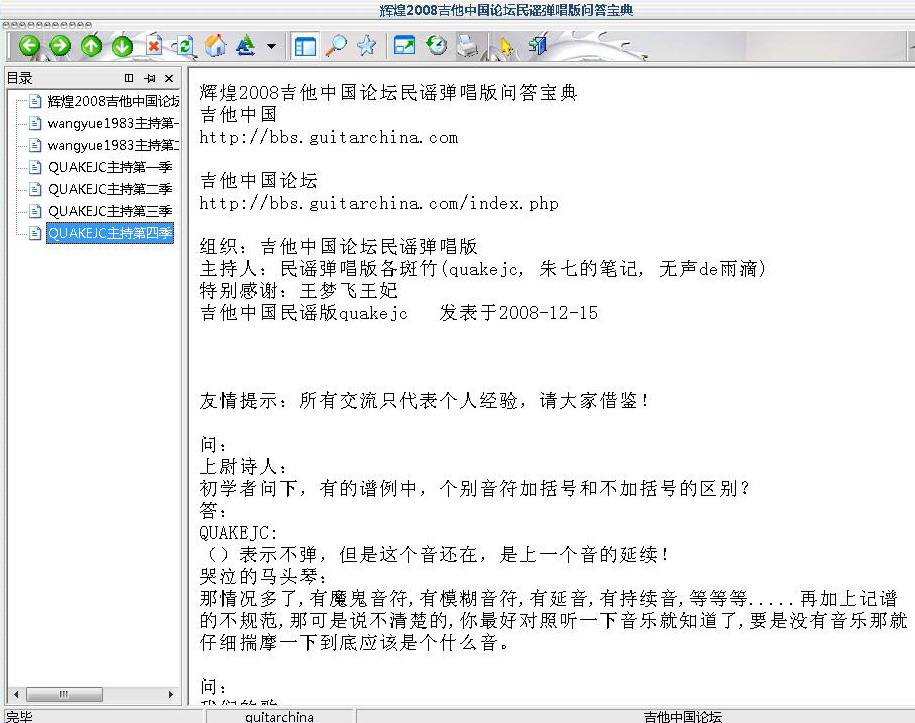915x723 pixels.
Task: Click the full-screen window icon
Action: pos(404,46)
